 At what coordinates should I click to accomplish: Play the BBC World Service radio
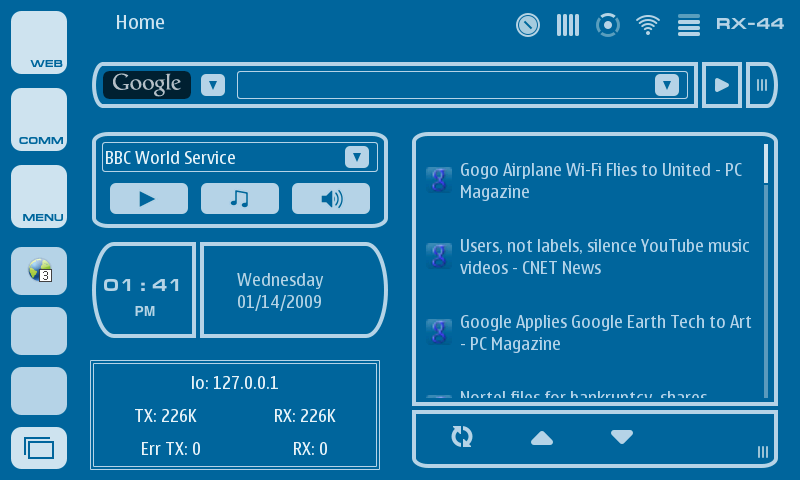click(148, 199)
